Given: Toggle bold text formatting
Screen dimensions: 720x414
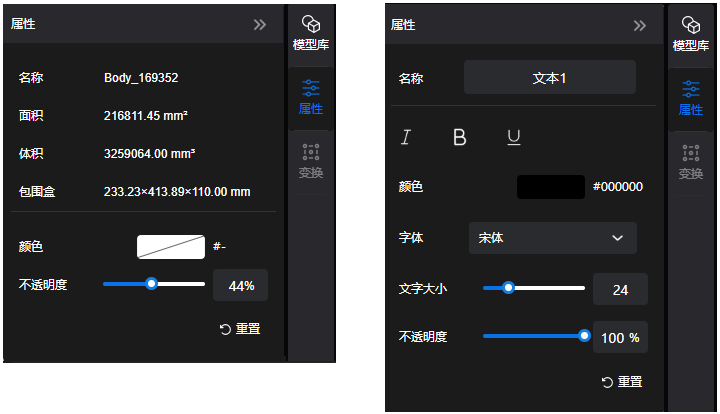Looking at the screenshot, I should pos(460,137).
